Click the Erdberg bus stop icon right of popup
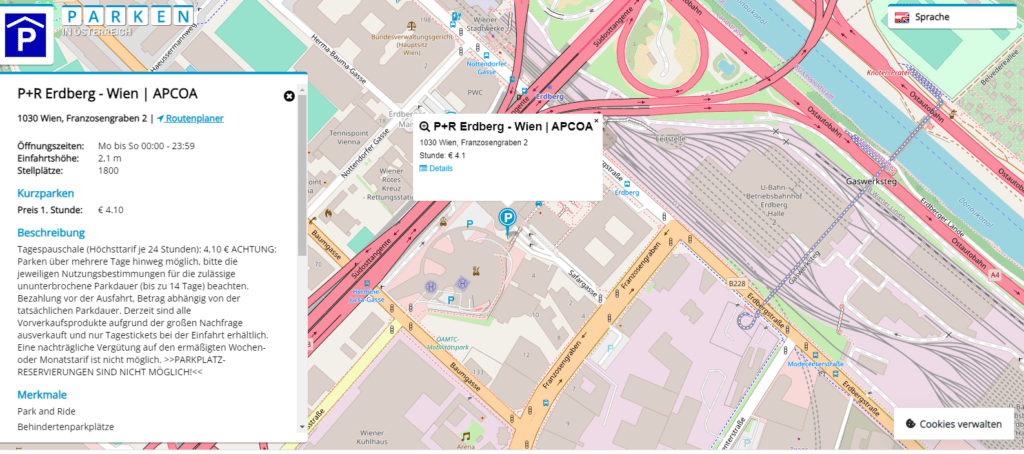This screenshot has width=1024, height=454. click(x=627, y=184)
